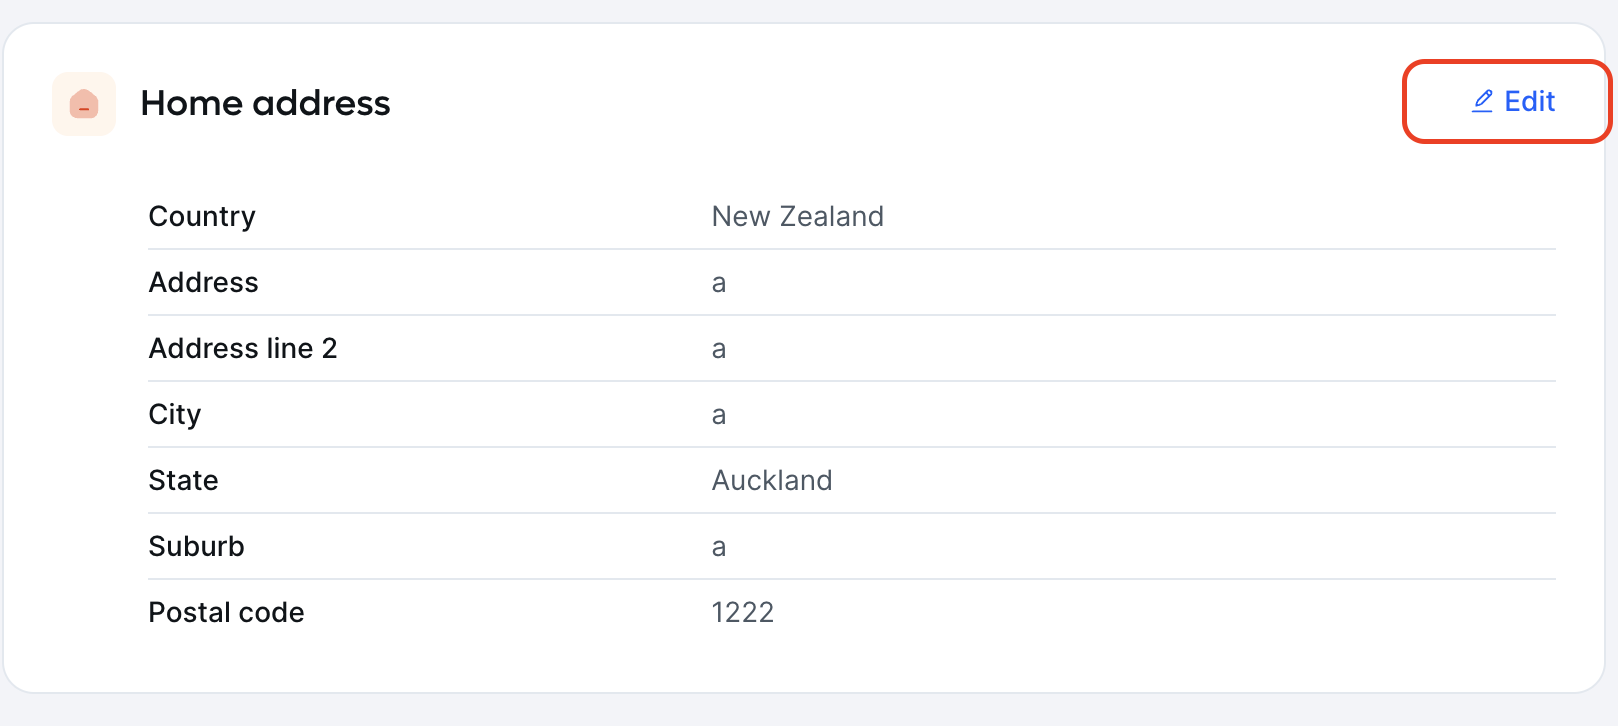Select the City value 'a'
This screenshot has height=726, width=1618.
(719, 415)
